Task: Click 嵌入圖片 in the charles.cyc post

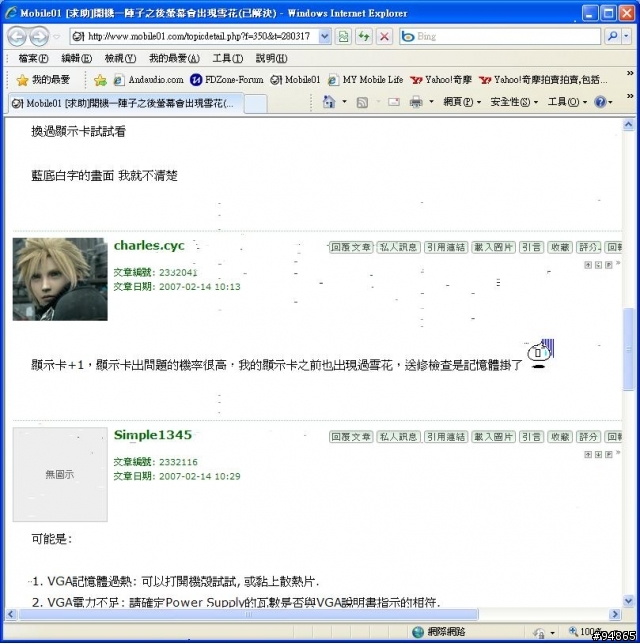Action: pos(493,247)
